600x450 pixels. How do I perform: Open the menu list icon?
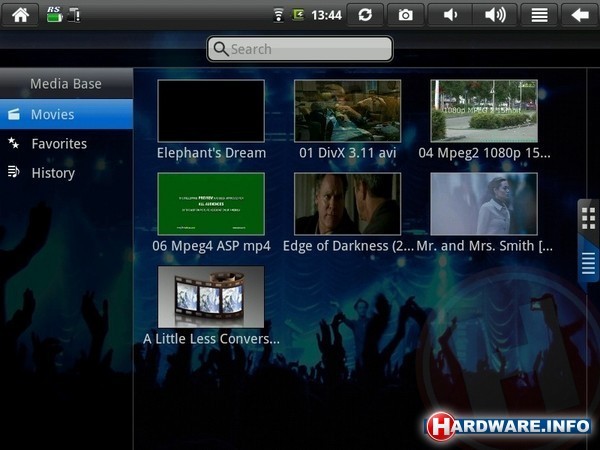click(x=539, y=15)
